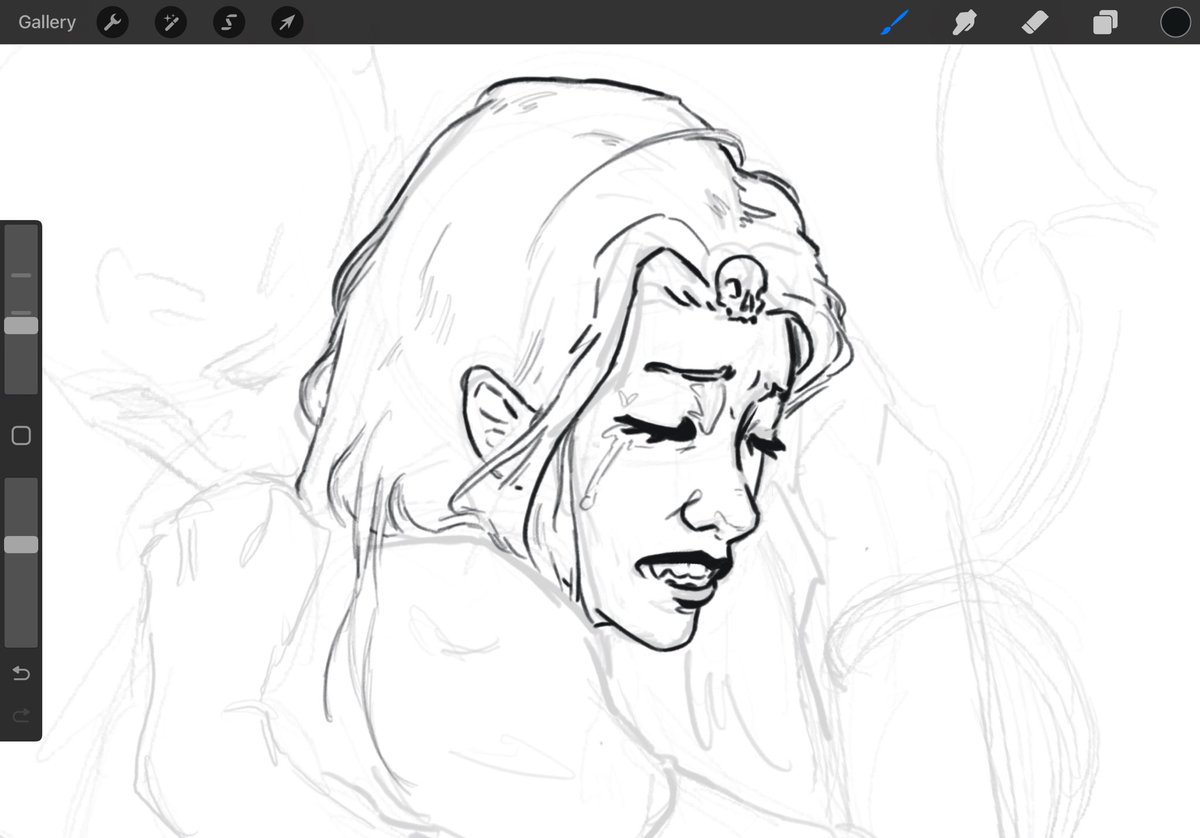The width and height of the screenshot is (1200, 838).
Task: Adjust the brush size slider handle
Action: coord(21,324)
